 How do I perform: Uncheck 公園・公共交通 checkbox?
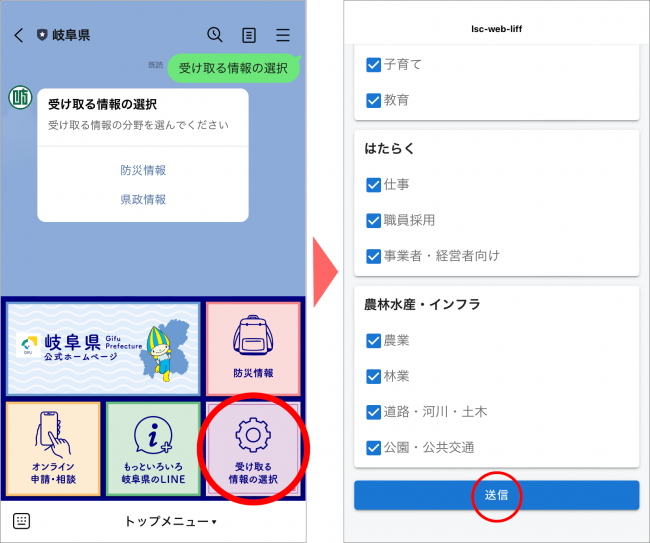[x=374, y=448]
